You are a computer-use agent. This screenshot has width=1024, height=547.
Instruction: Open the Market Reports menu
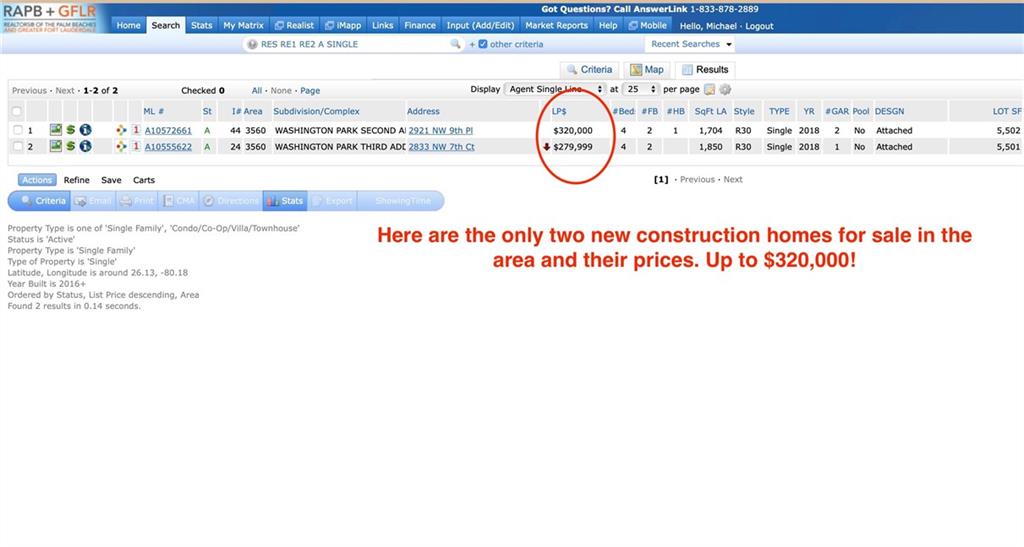pyautogui.click(x=556, y=25)
